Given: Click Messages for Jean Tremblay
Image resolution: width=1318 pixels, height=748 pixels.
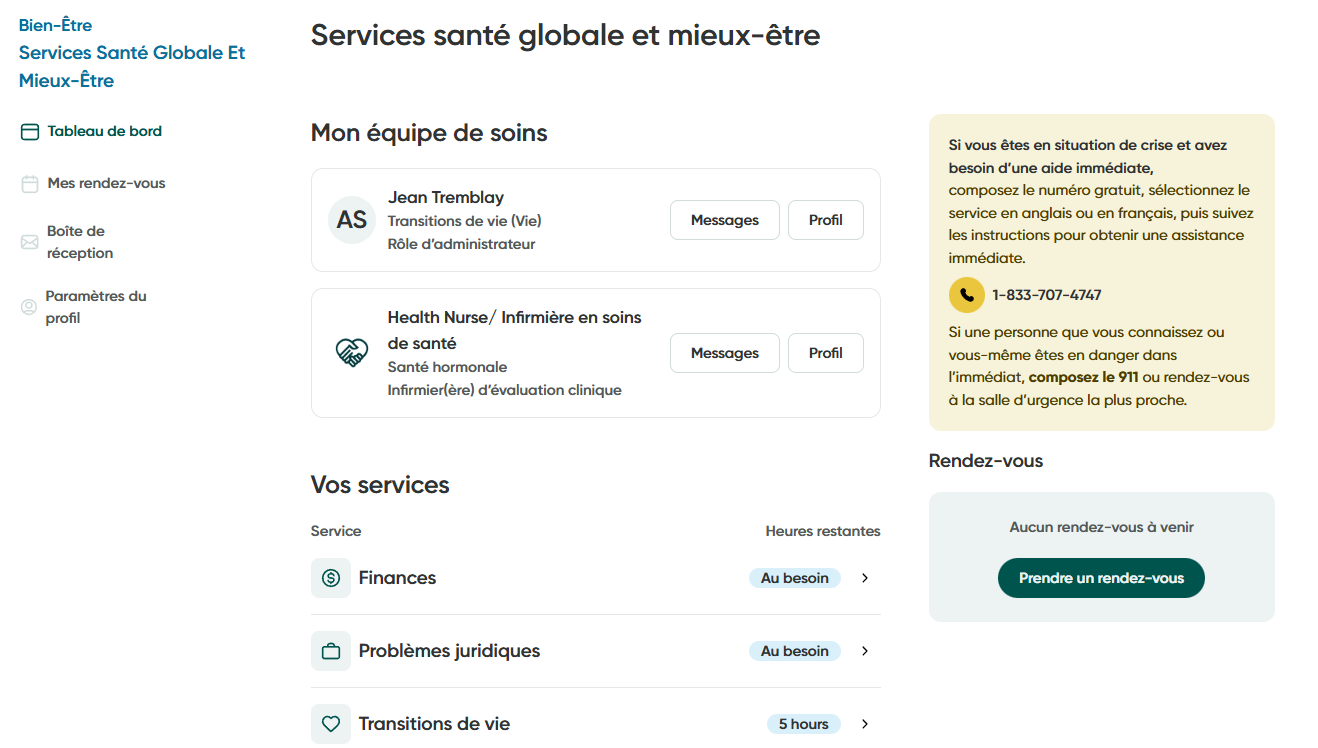Looking at the screenshot, I should click(x=724, y=219).
